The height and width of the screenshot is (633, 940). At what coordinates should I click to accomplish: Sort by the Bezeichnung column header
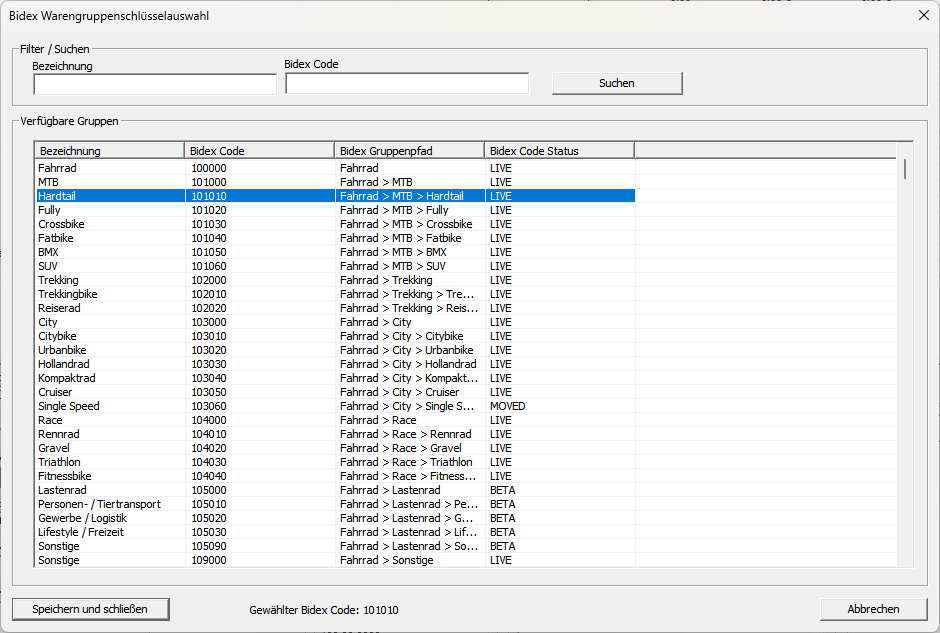(x=110, y=151)
